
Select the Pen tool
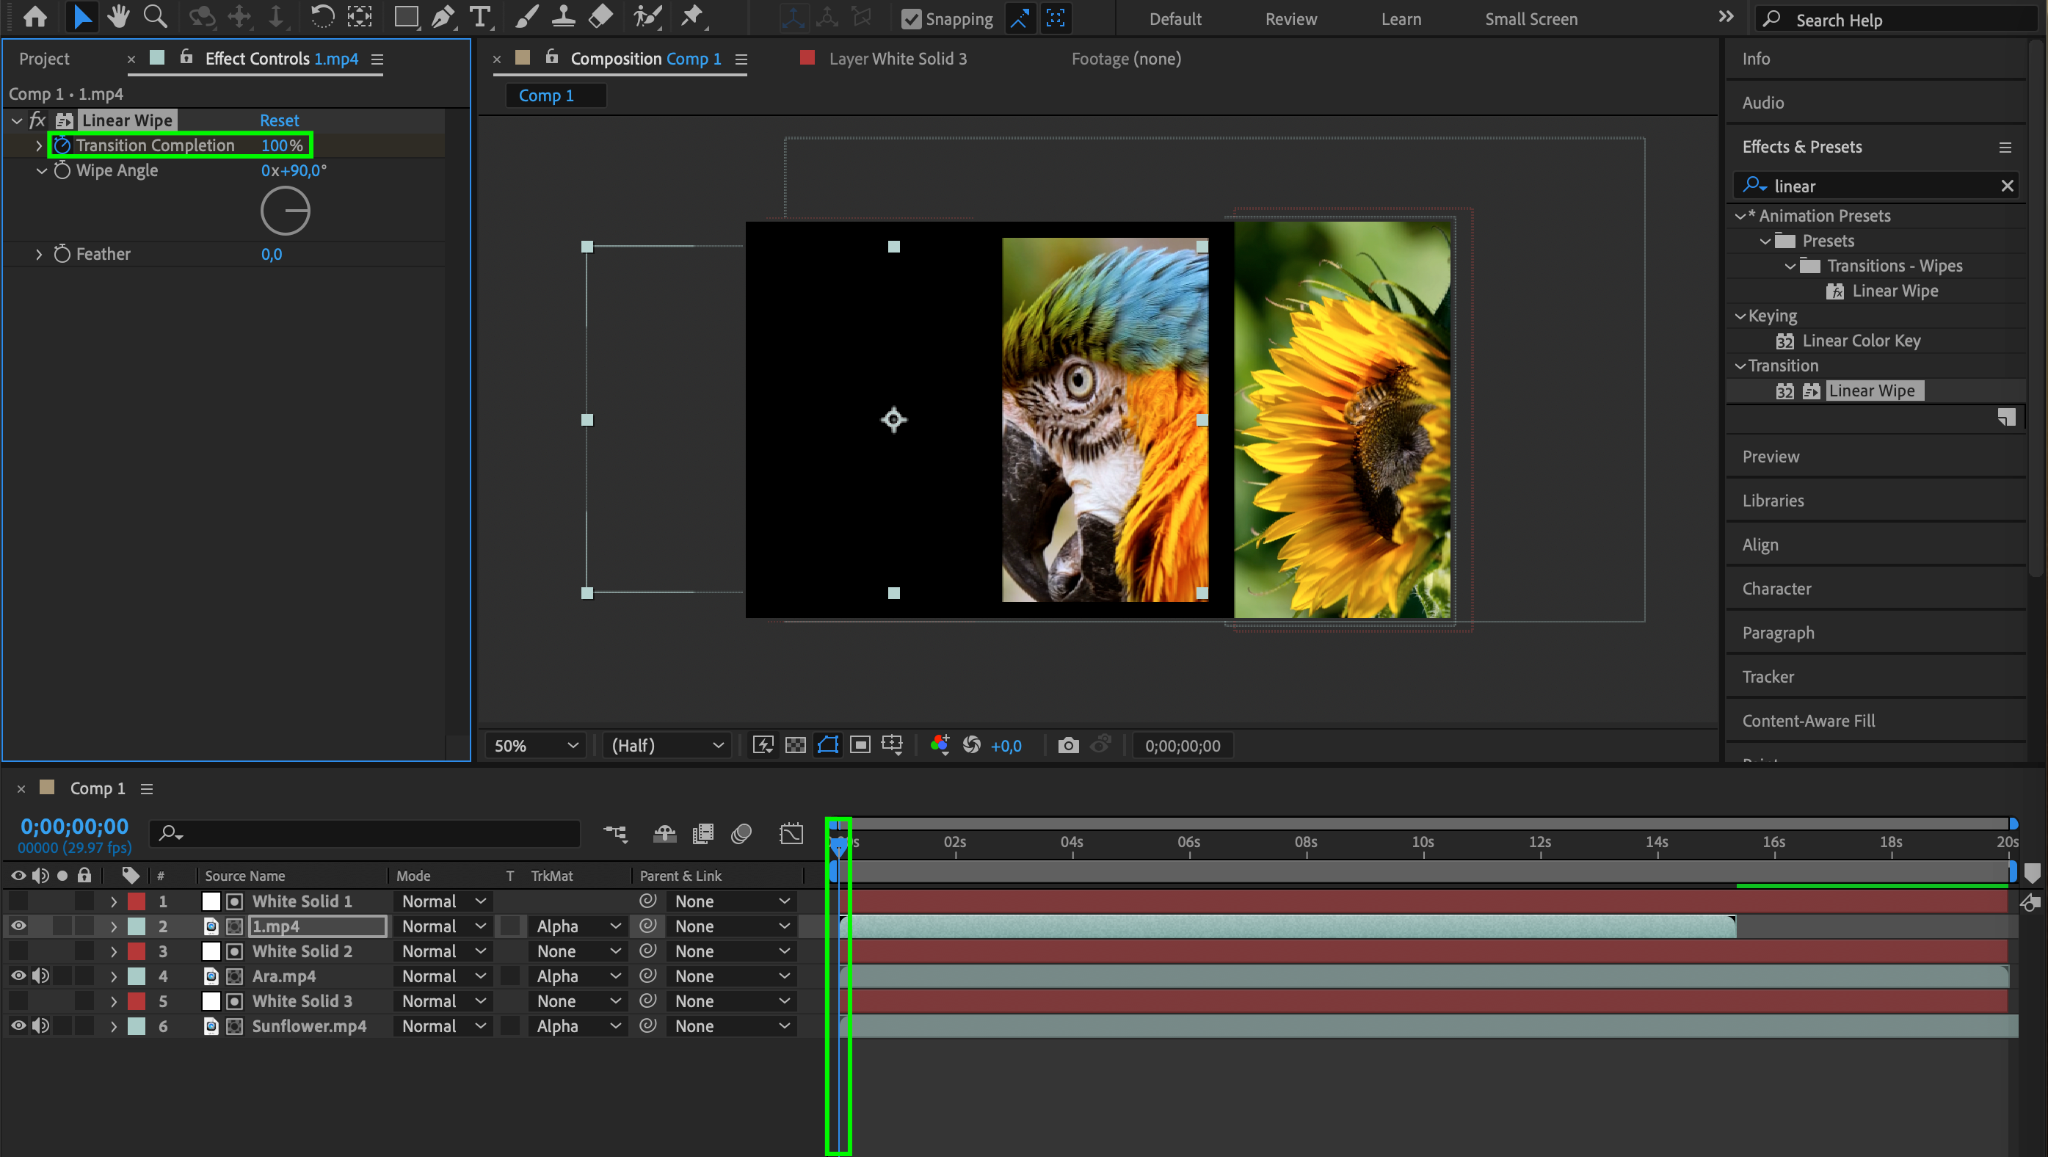pos(442,16)
